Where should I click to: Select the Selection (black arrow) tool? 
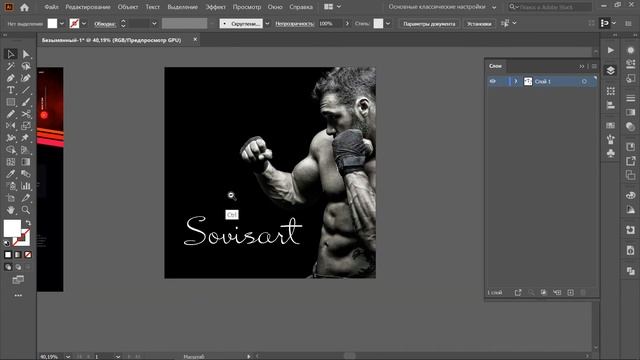coord(11,54)
